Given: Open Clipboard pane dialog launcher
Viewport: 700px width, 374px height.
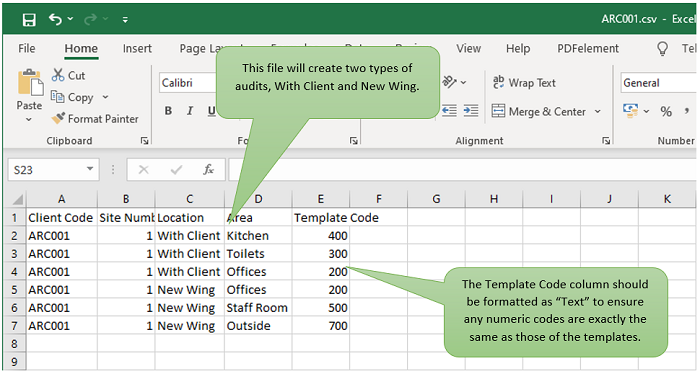Looking at the screenshot, I should tap(144, 141).
